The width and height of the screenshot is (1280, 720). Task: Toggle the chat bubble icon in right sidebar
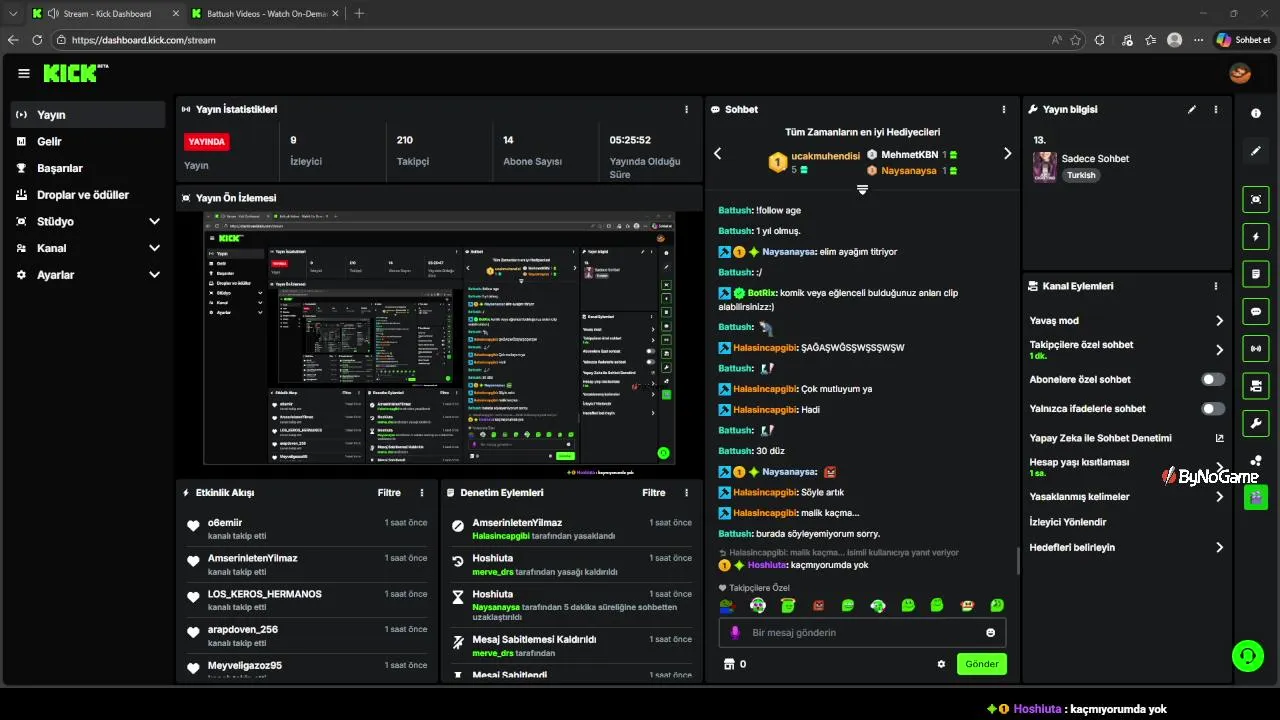pyautogui.click(x=1256, y=311)
